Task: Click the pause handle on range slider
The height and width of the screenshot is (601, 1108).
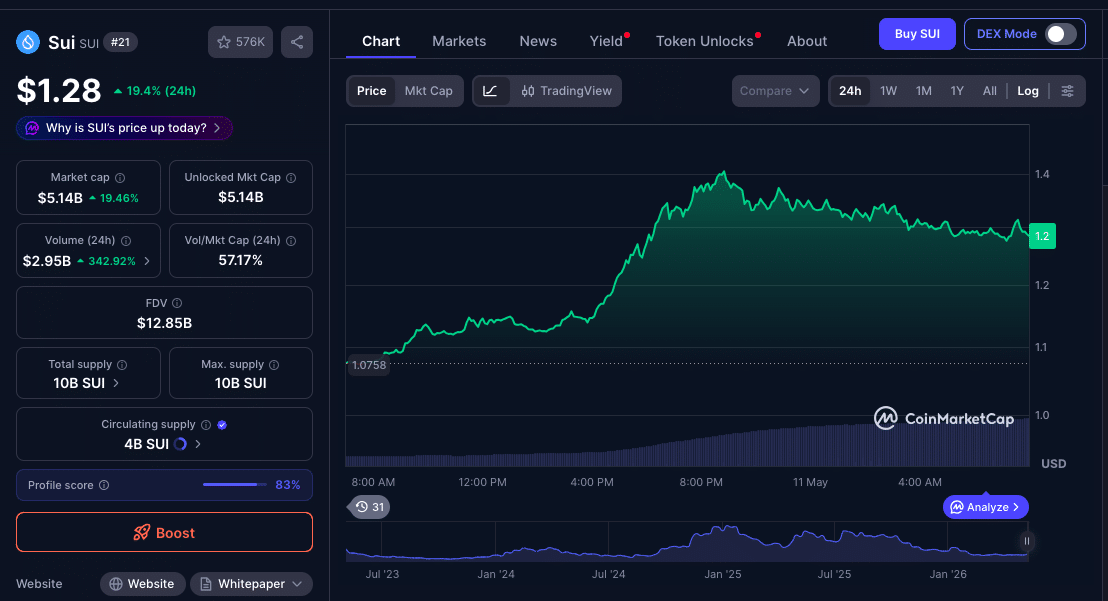Action: [1027, 542]
